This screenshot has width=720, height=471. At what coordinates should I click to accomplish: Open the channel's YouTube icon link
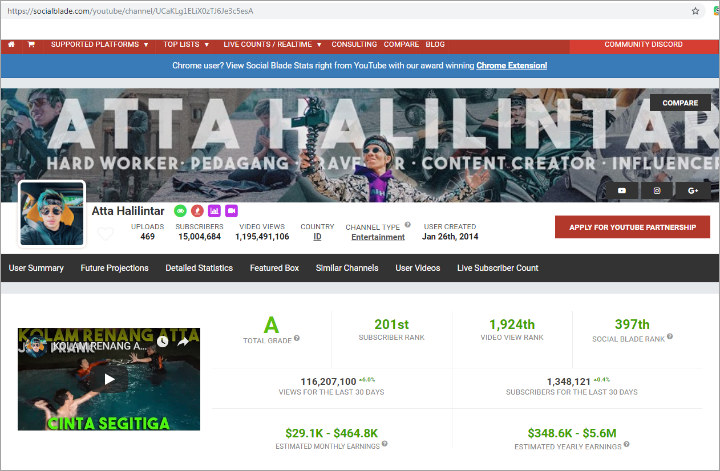(622, 191)
